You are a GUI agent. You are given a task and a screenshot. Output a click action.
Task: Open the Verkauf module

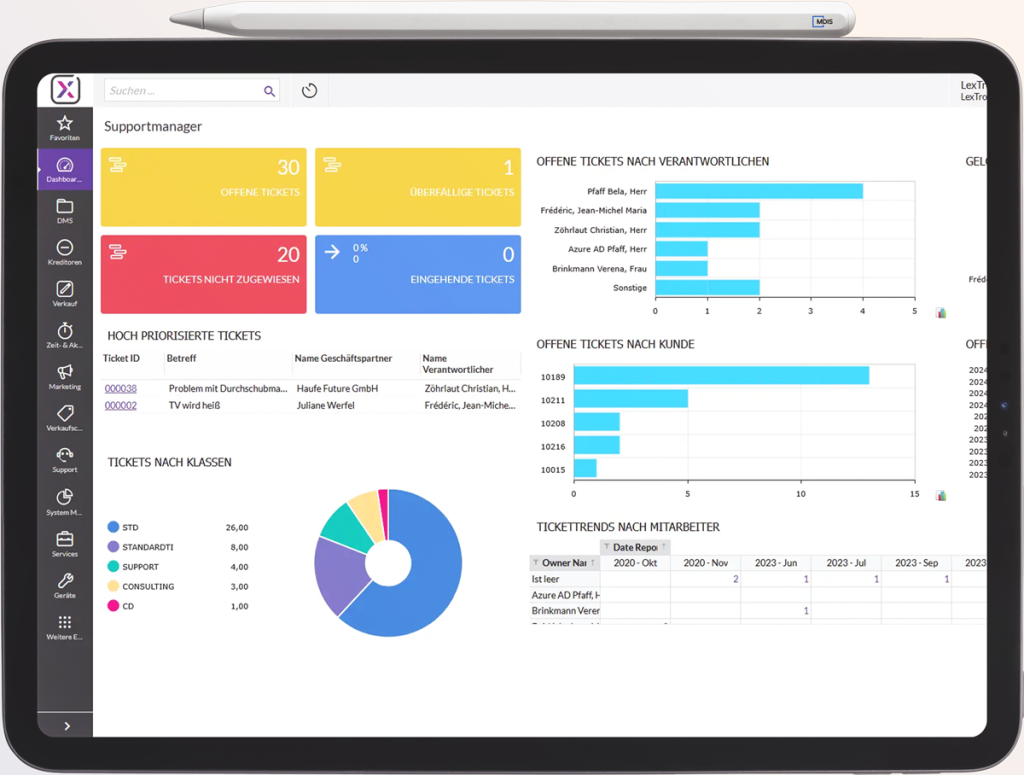click(x=65, y=293)
